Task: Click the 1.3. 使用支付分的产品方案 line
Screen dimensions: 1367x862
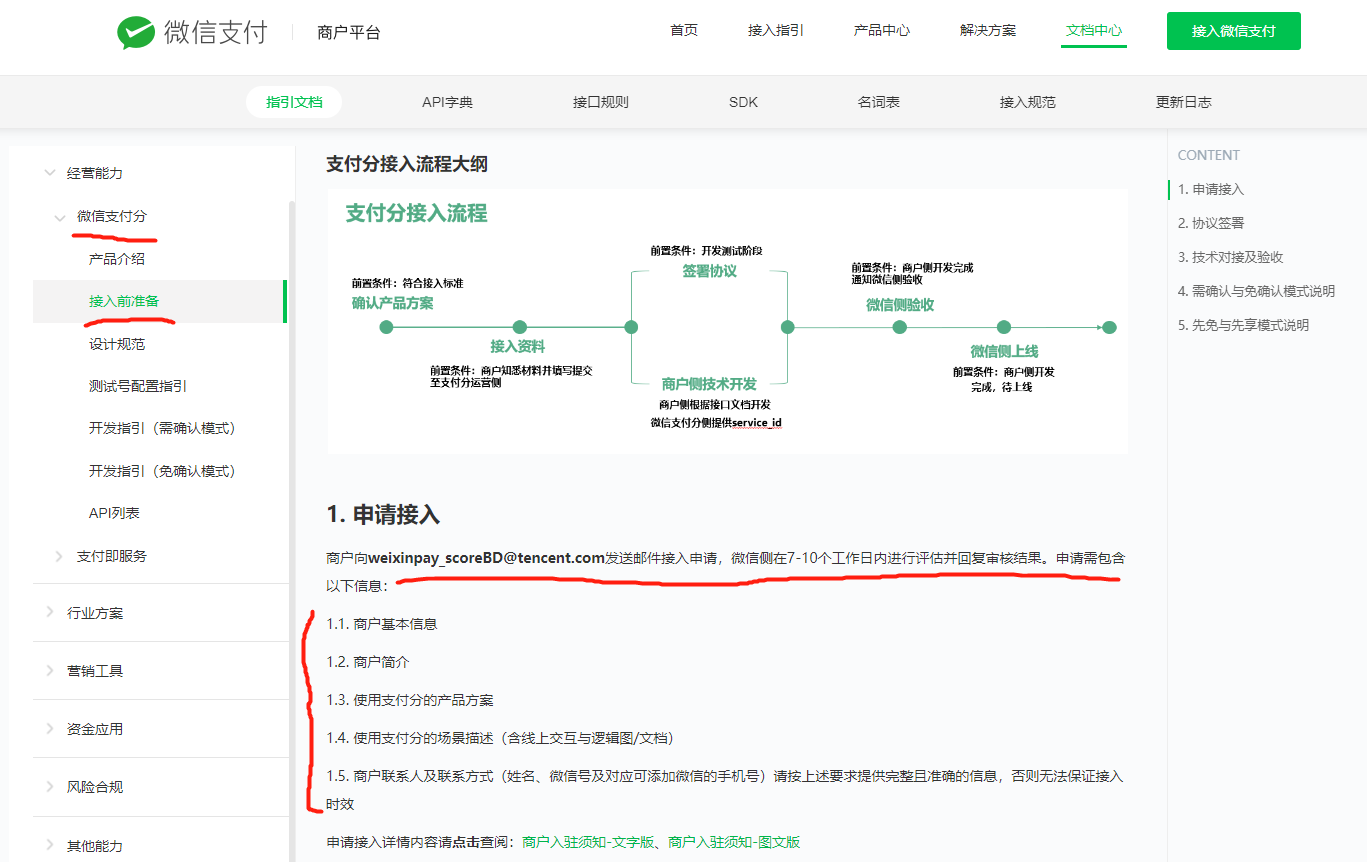Action: [410, 700]
